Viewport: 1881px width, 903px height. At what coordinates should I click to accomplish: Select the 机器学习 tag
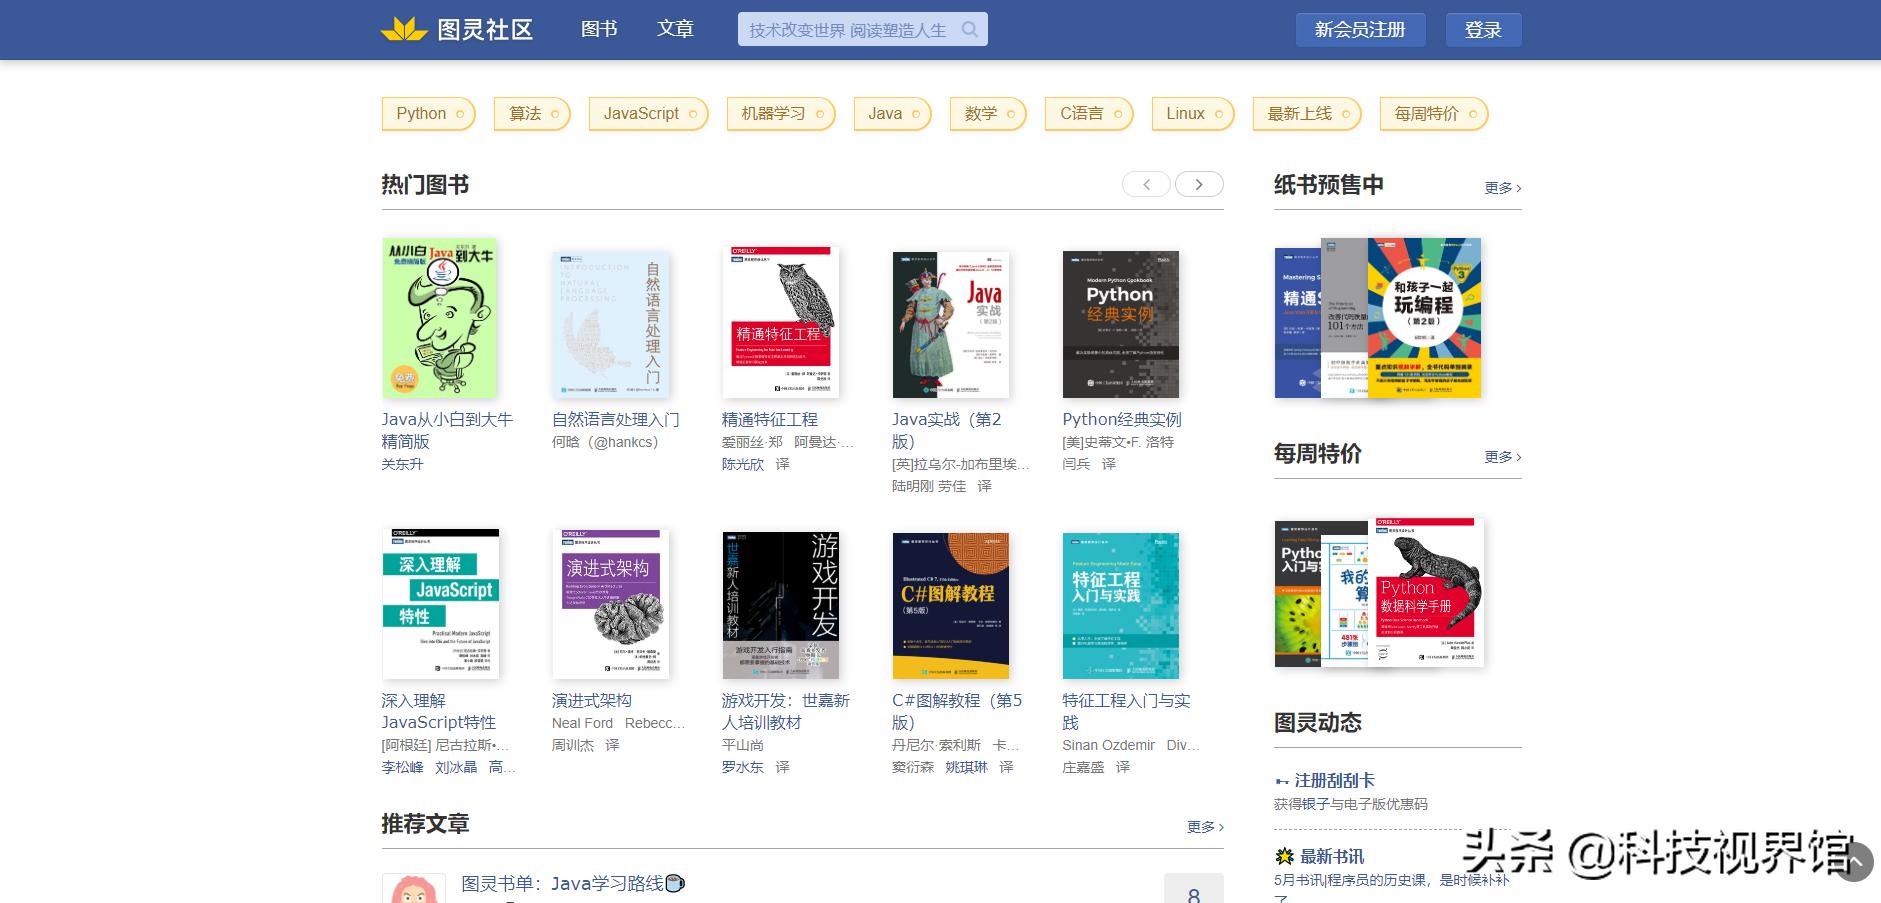click(781, 114)
